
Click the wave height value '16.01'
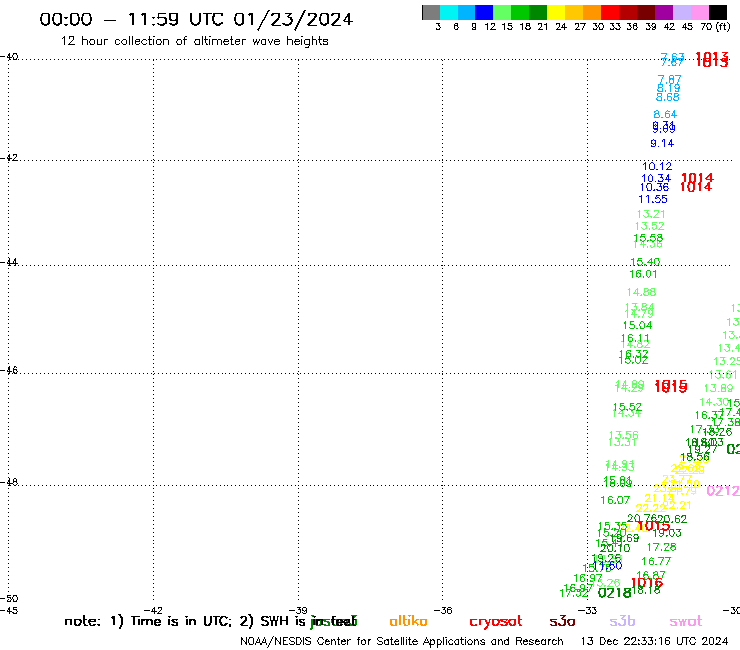643,274
